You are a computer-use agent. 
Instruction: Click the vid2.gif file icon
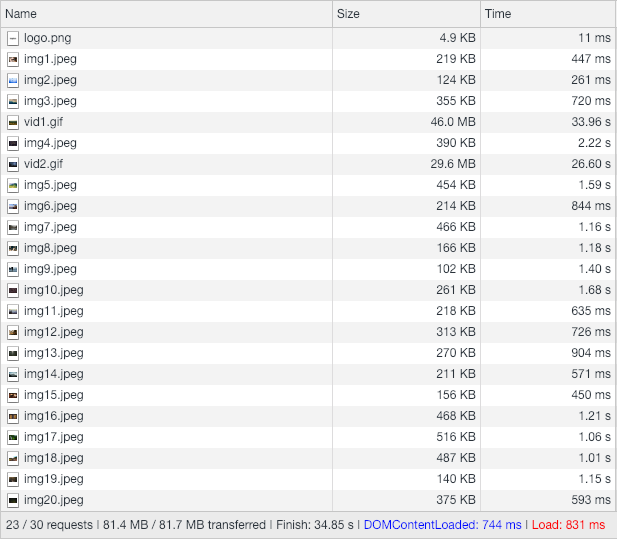coord(13,164)
